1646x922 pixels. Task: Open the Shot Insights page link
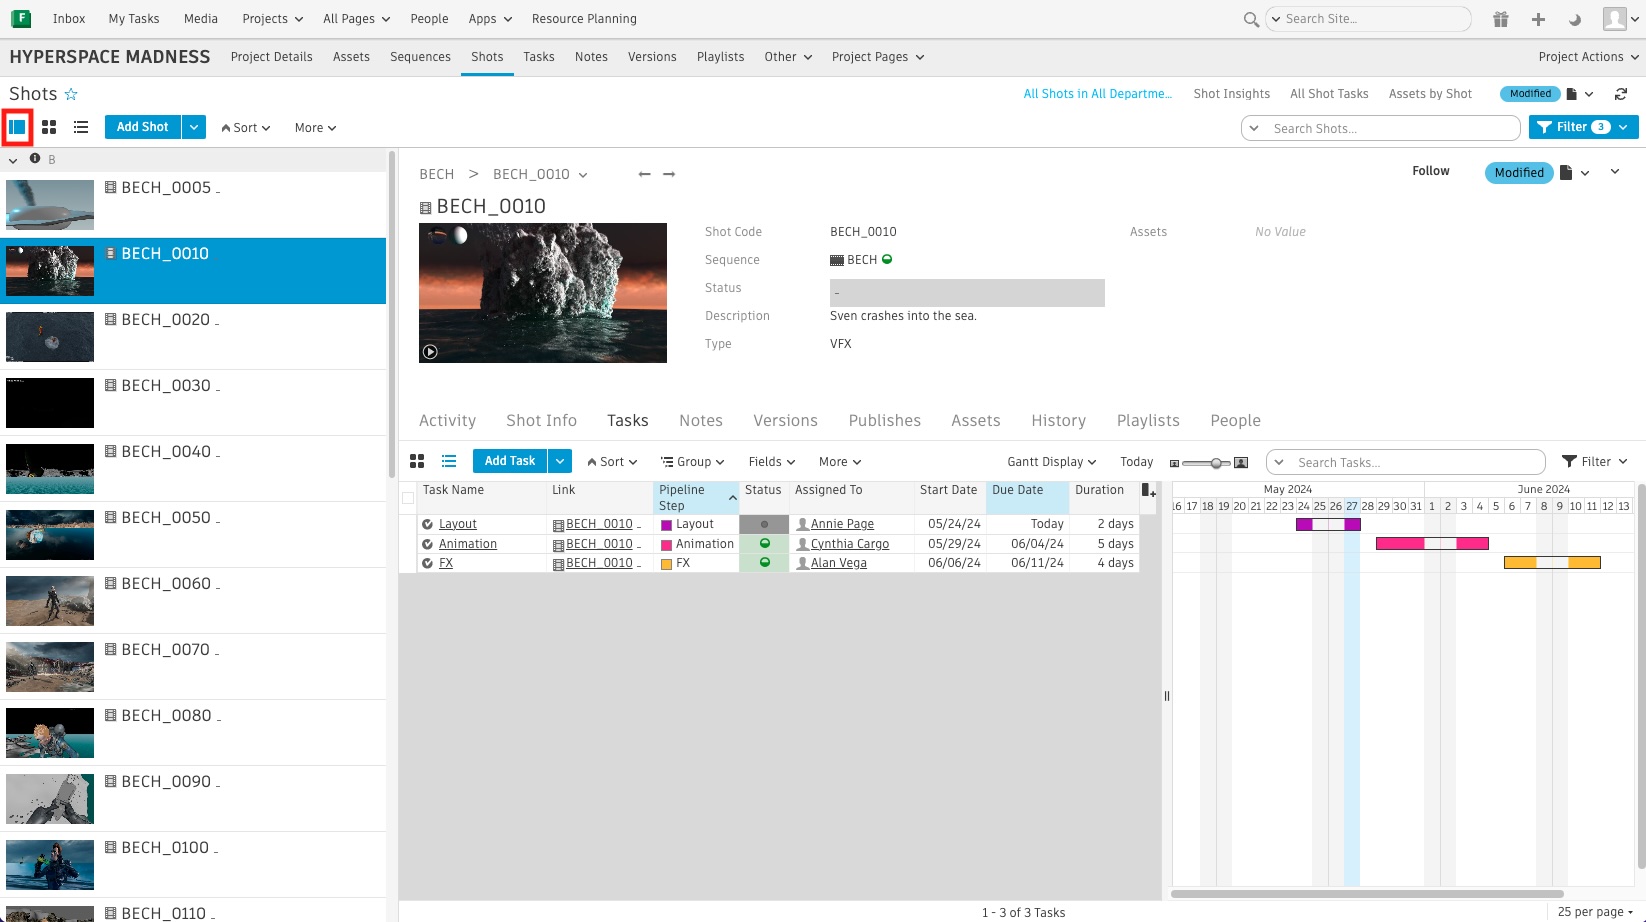(x=1231, y=94)
